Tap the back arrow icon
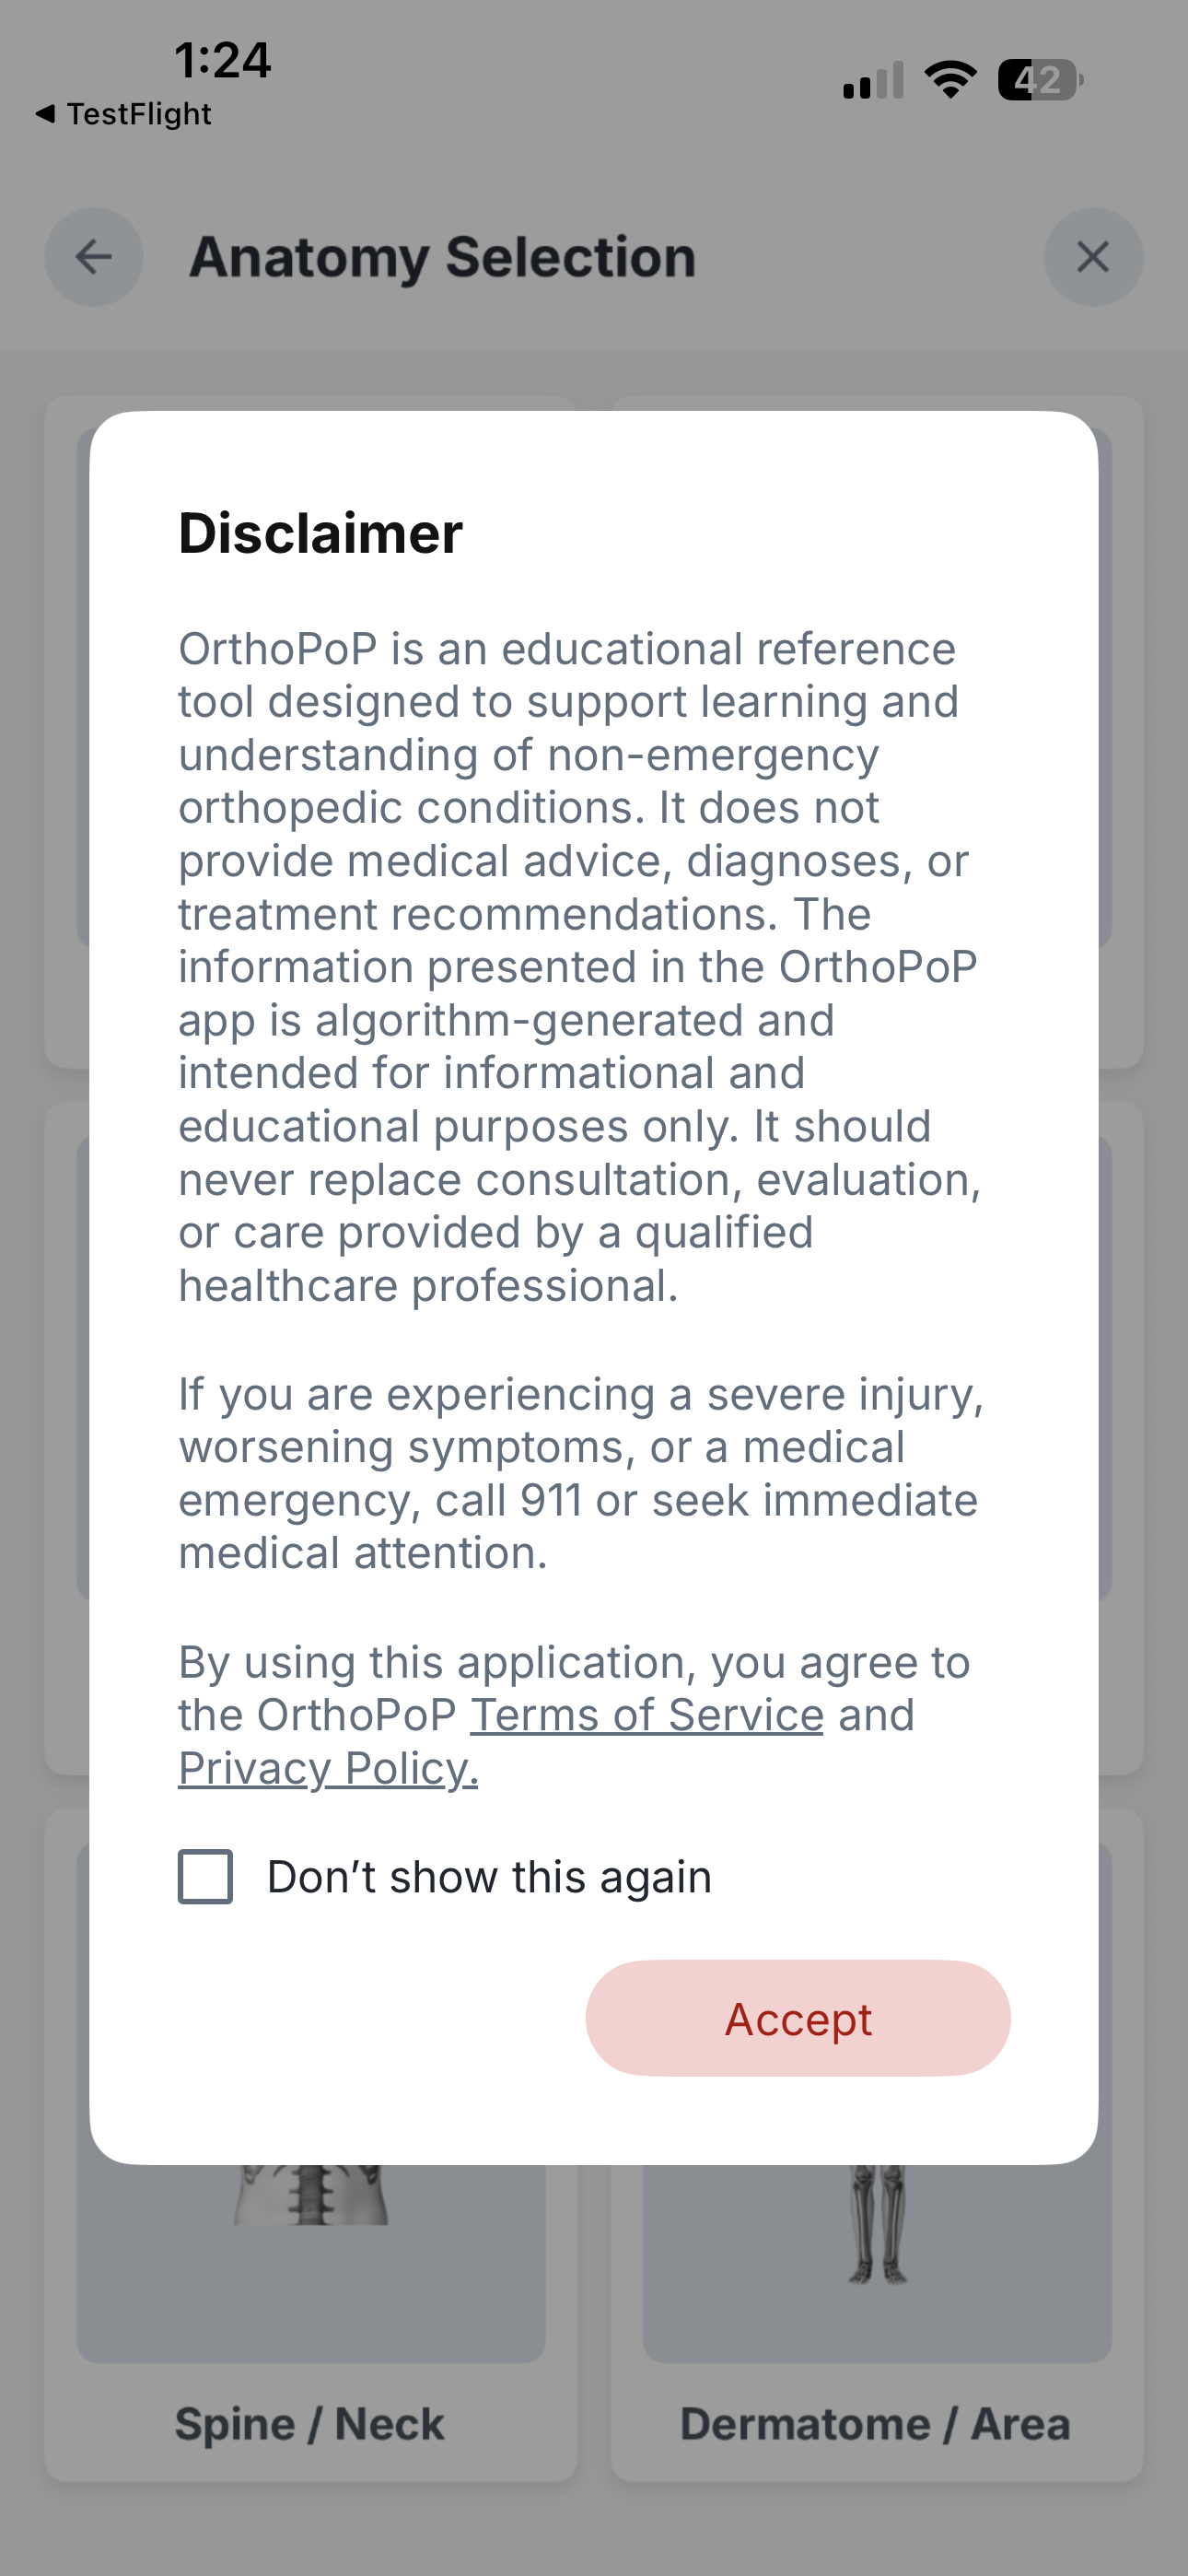This screenshot has height=2576, width=1188. (x=94, y=257)
